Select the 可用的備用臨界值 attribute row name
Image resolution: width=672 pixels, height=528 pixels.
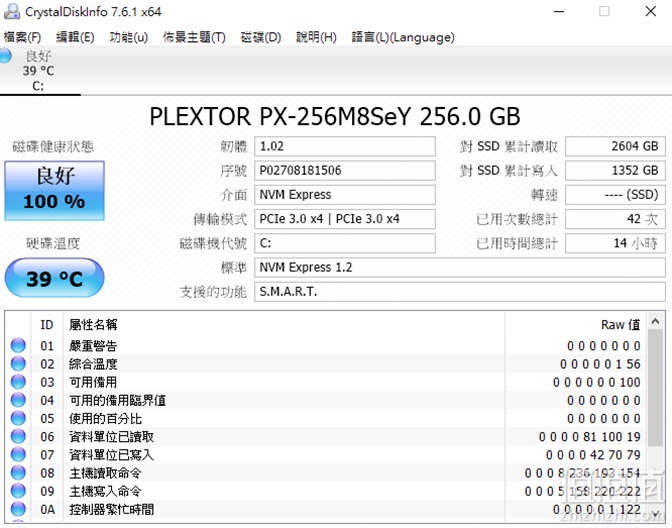pyautogui.click(x=117, y=400)
